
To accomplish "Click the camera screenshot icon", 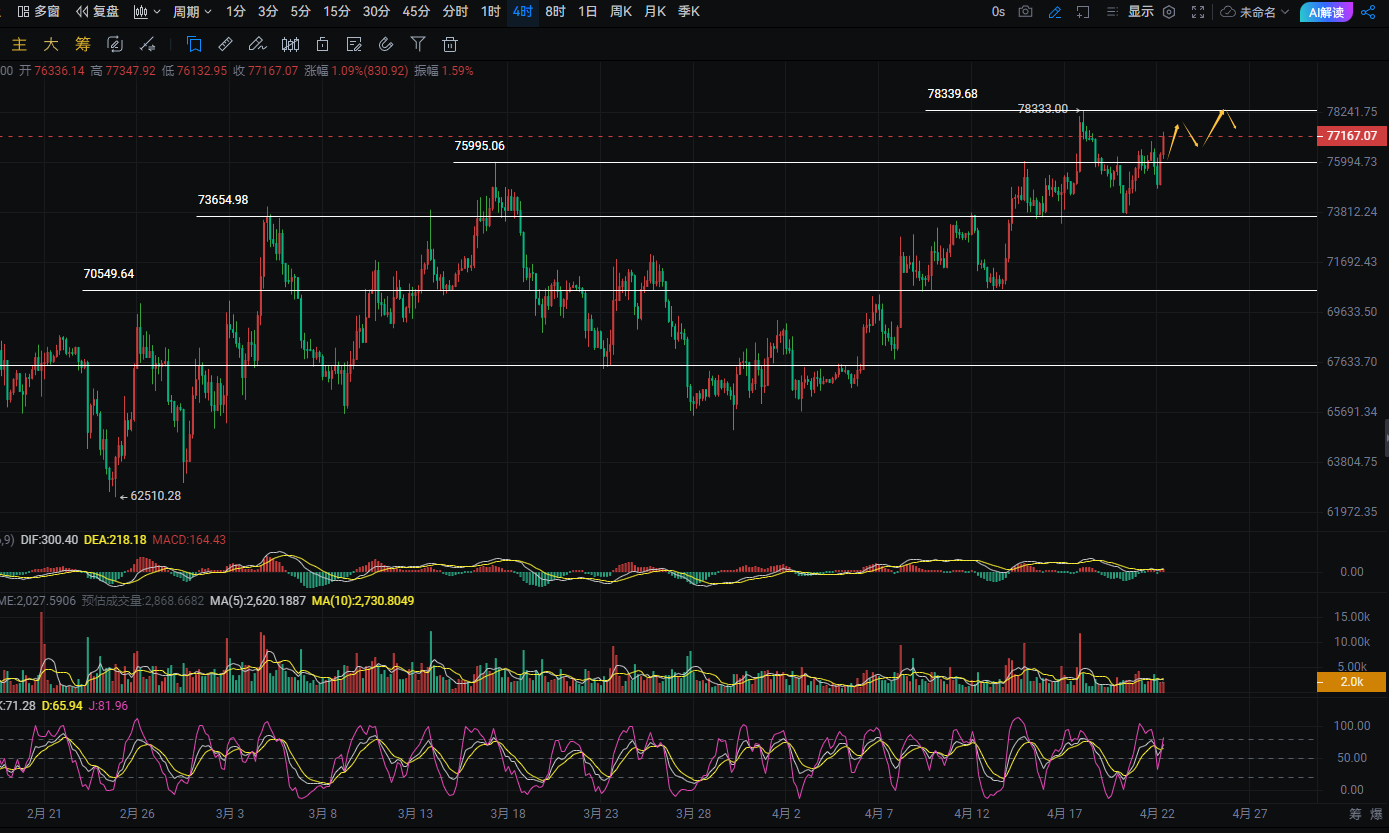I will (1026, 12).
